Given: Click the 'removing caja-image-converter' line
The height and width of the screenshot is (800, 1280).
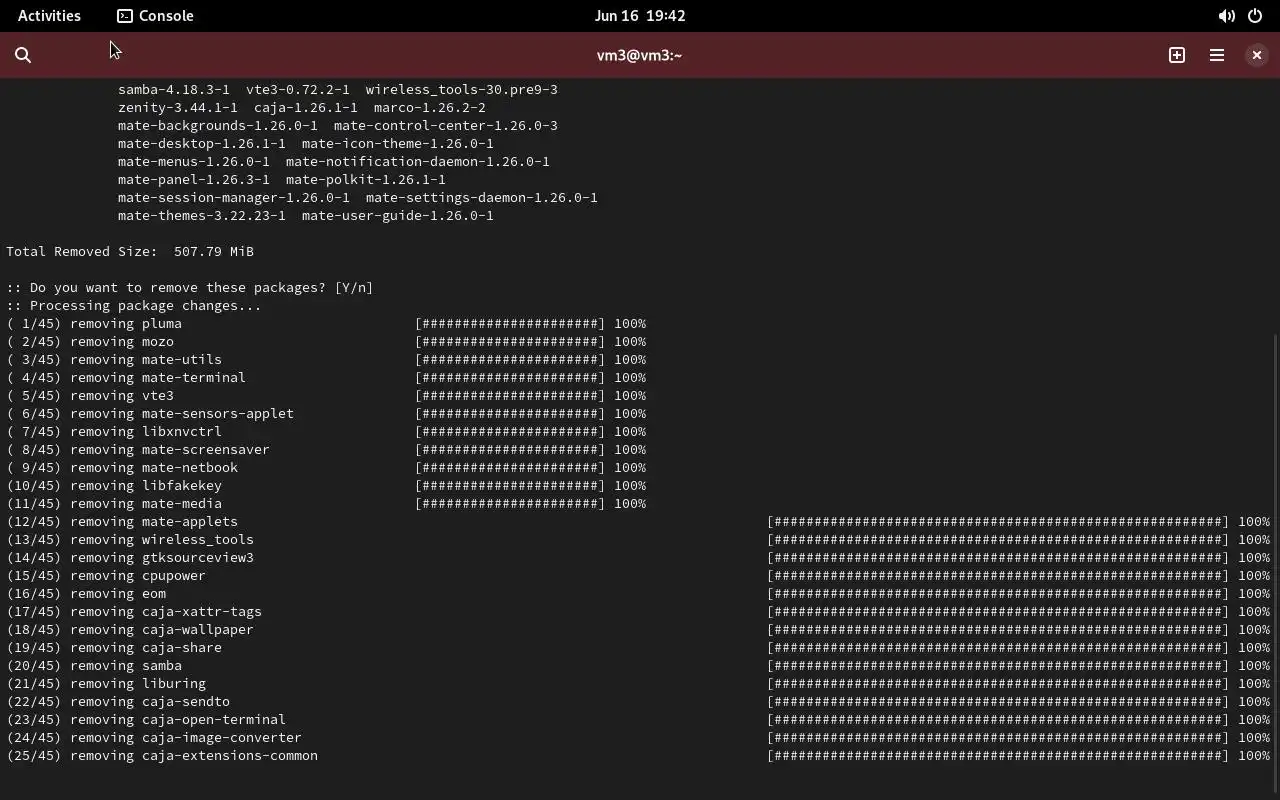Looking at the screenshot, I should point(638,738).
